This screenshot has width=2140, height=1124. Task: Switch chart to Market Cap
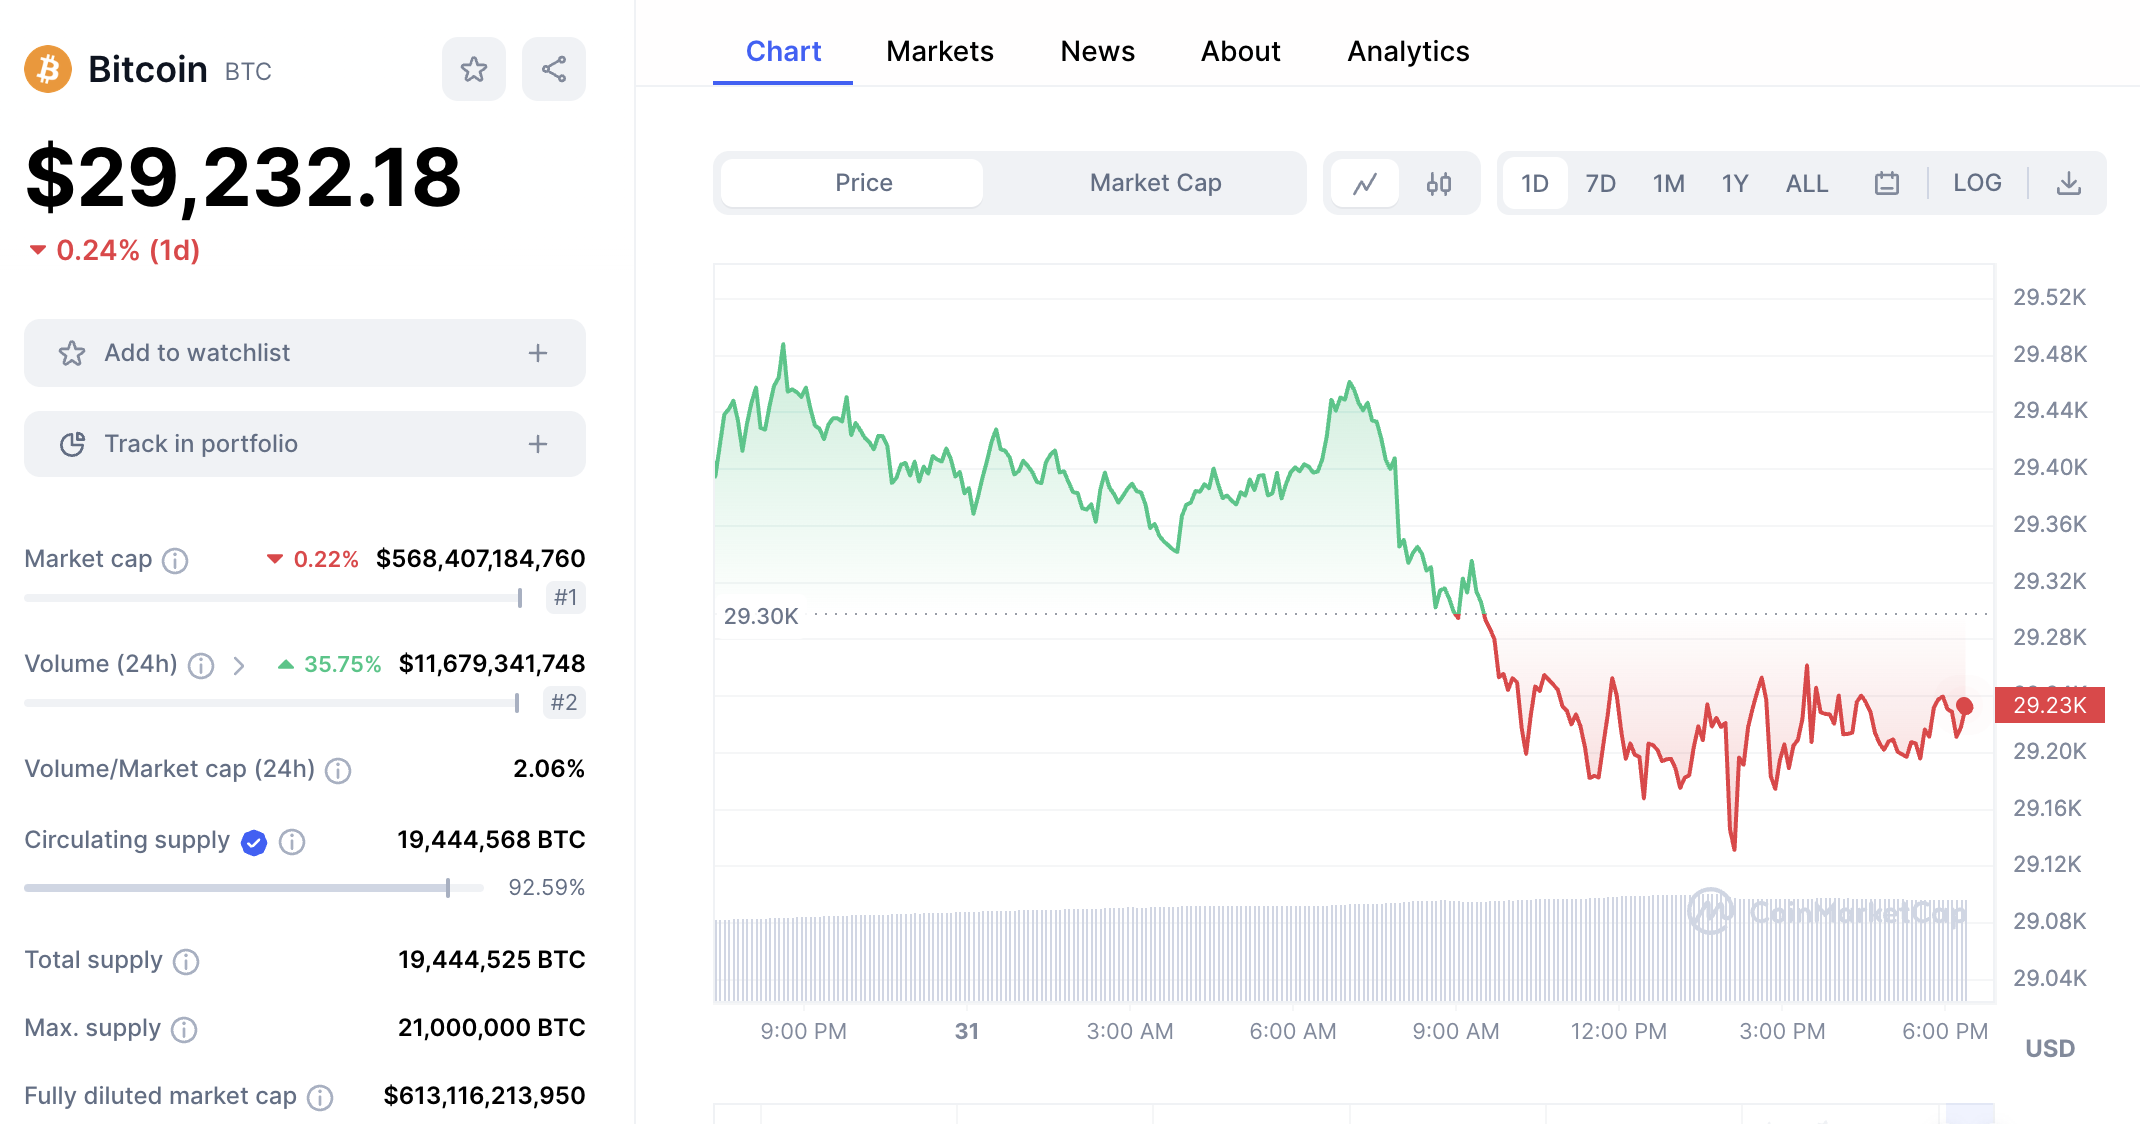point(1155,183)
